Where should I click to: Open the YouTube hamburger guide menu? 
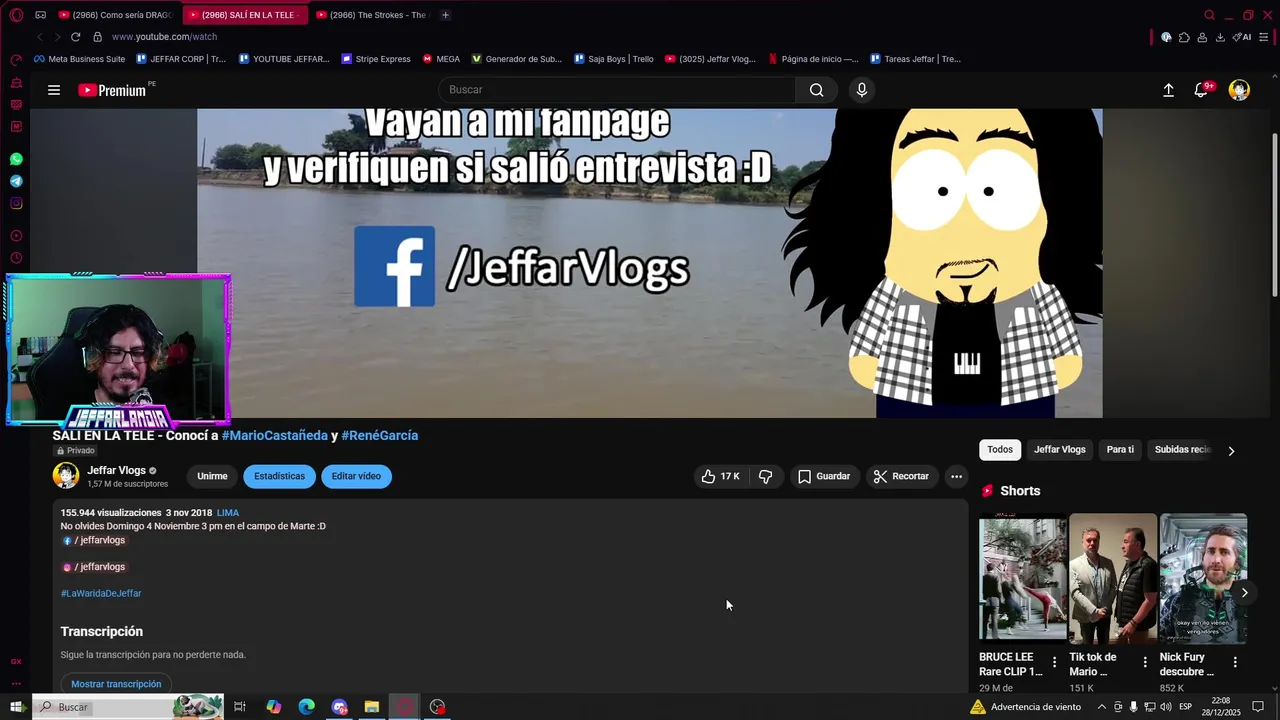[x=54, y=90]
